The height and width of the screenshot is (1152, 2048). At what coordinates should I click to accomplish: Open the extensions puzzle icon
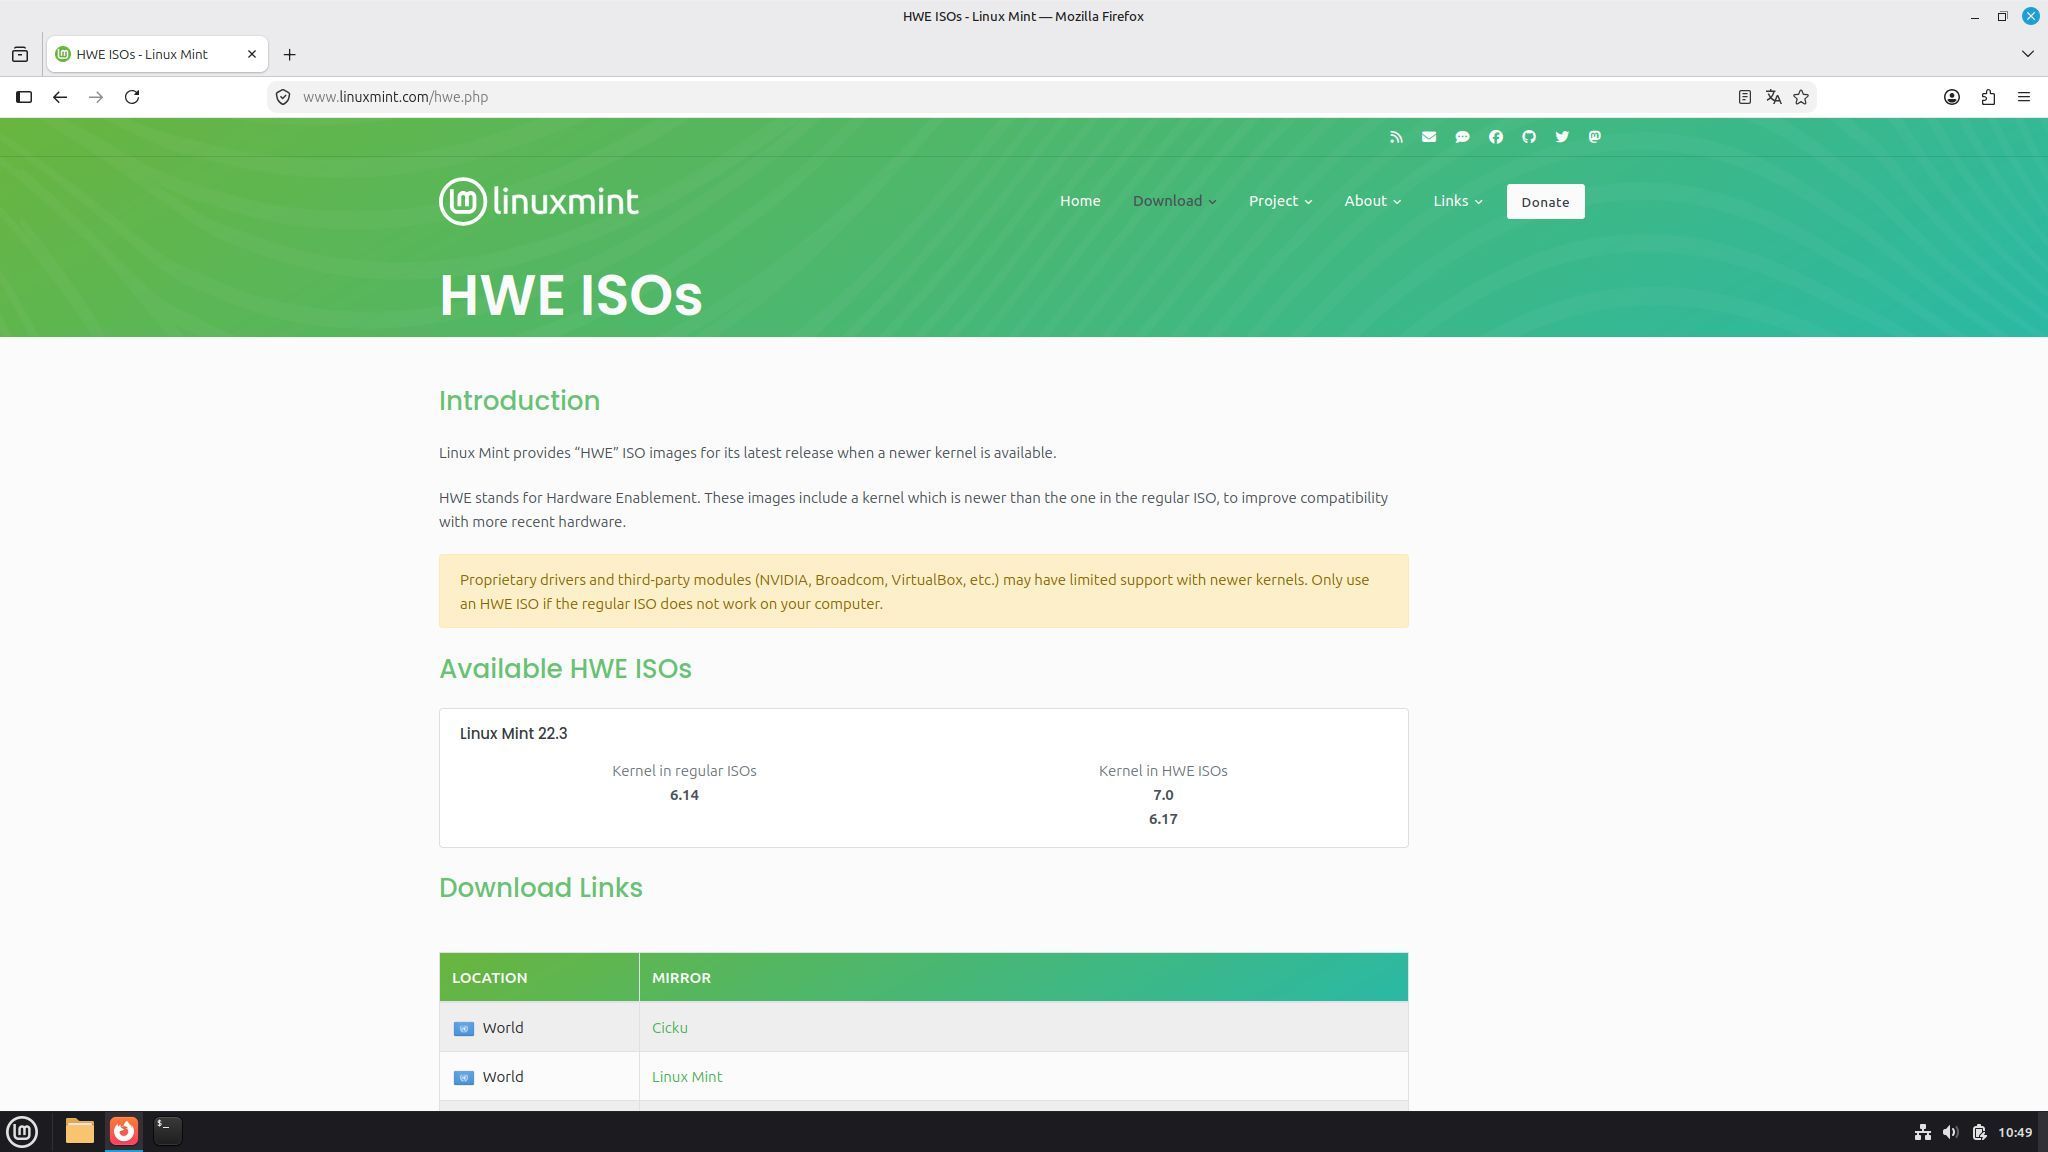click(x=1988, y=97)
